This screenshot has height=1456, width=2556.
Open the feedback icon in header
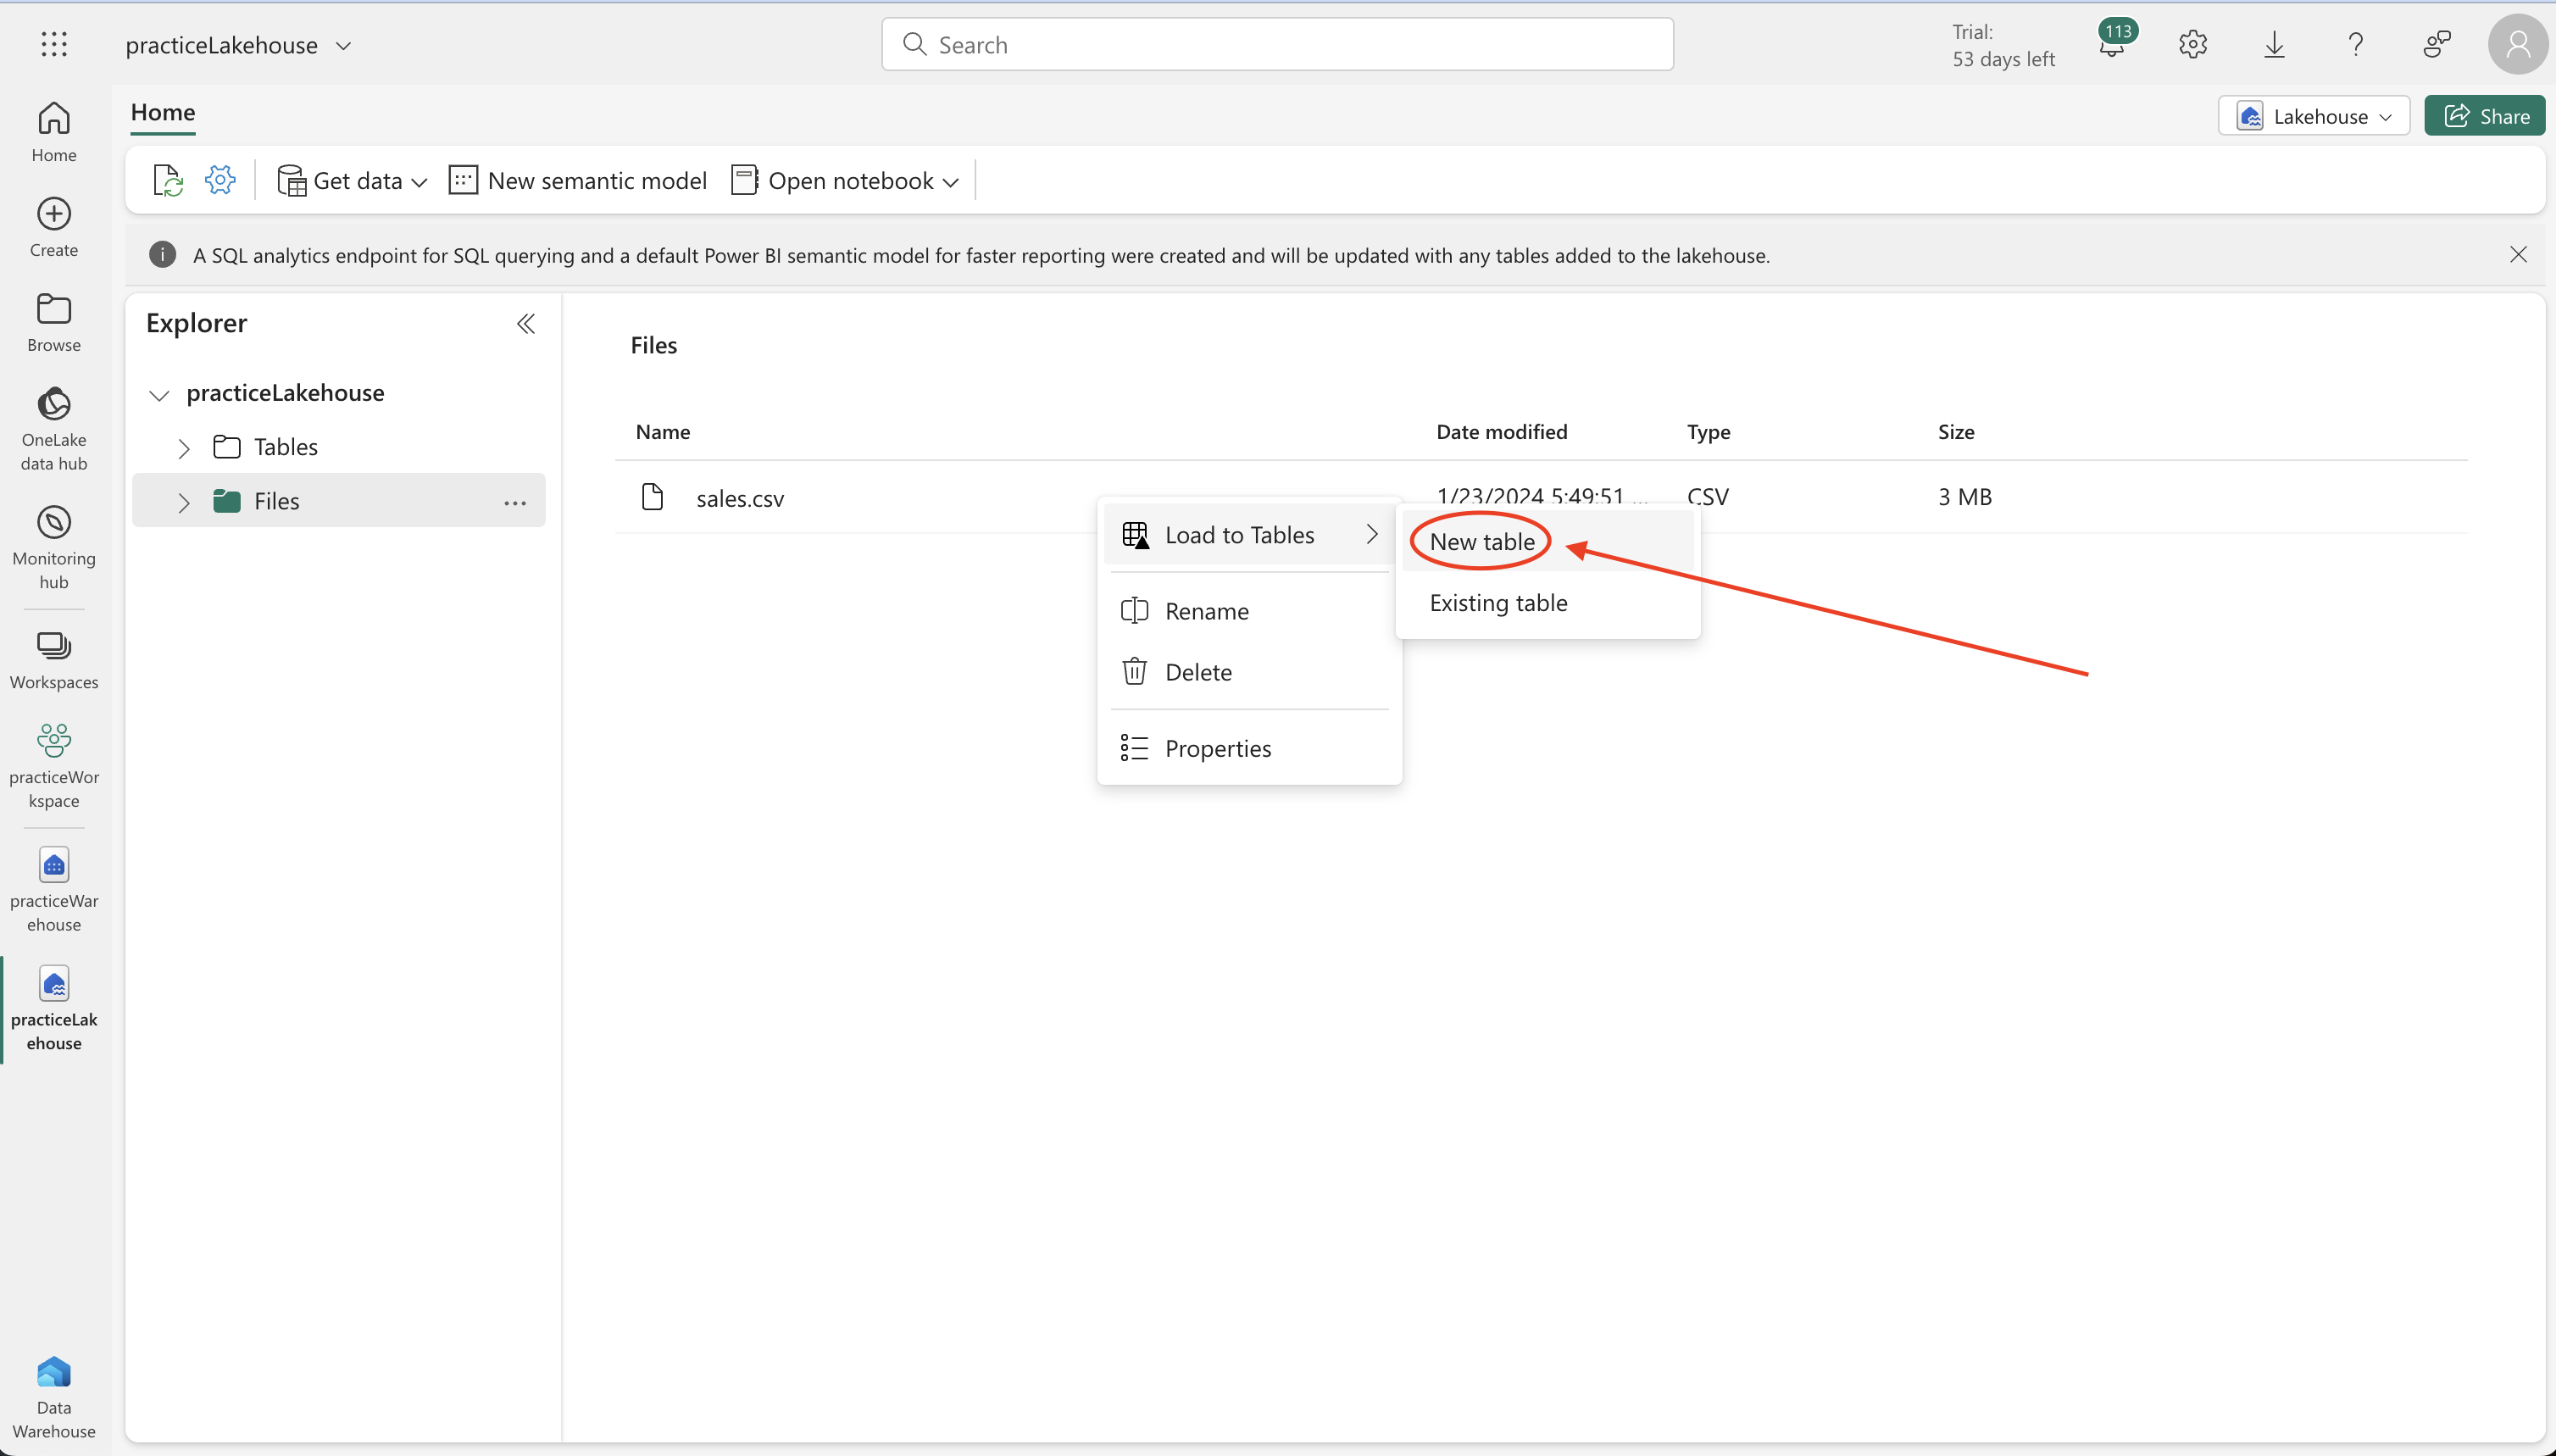point(2437,44)
